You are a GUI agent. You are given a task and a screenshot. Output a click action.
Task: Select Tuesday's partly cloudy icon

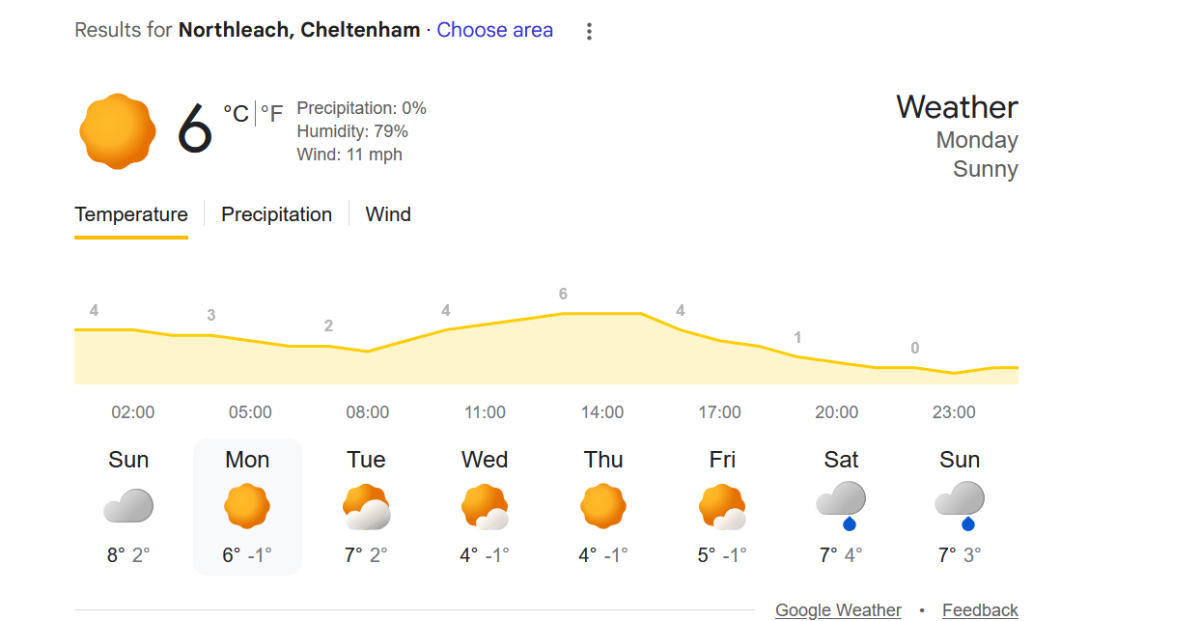coord(366,506)
